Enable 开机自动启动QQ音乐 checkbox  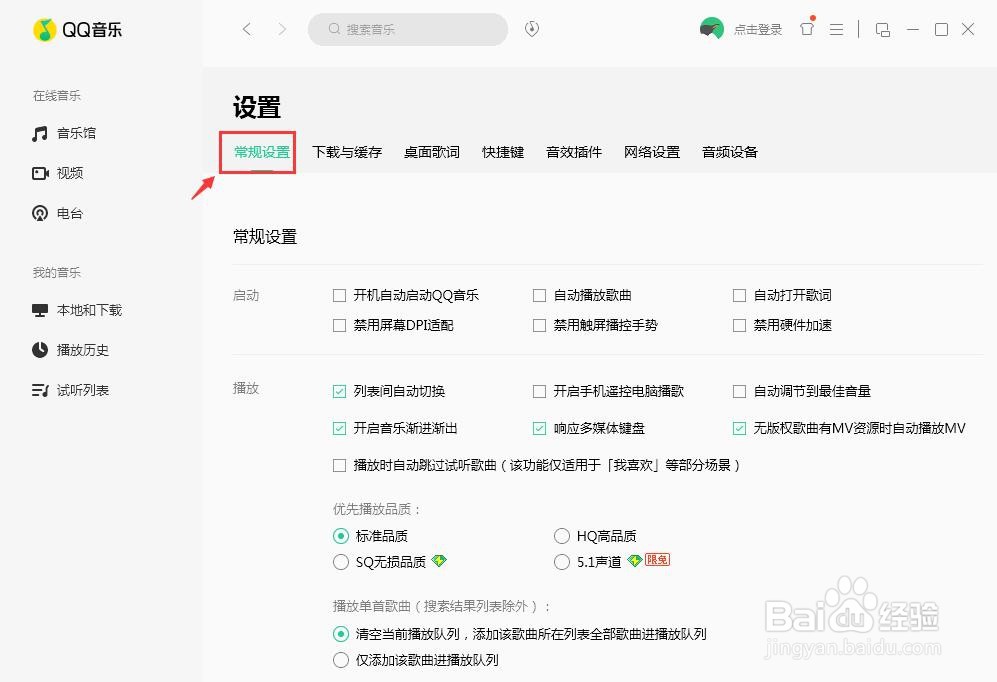click(339, 295)
